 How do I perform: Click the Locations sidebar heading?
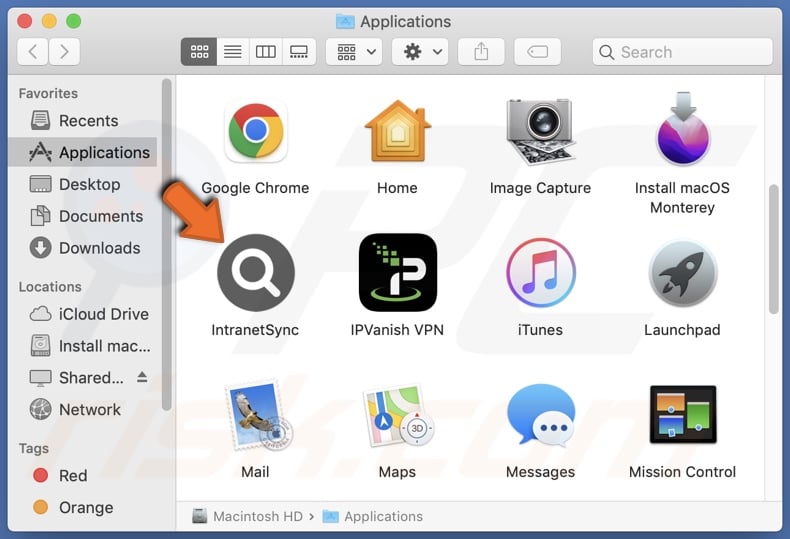50,287
